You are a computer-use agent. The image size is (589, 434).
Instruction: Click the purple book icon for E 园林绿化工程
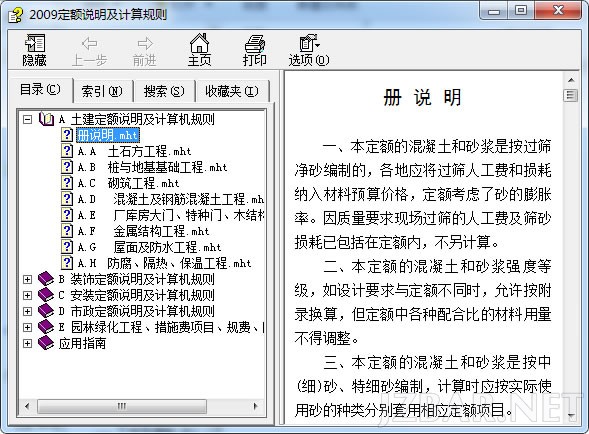46,327
